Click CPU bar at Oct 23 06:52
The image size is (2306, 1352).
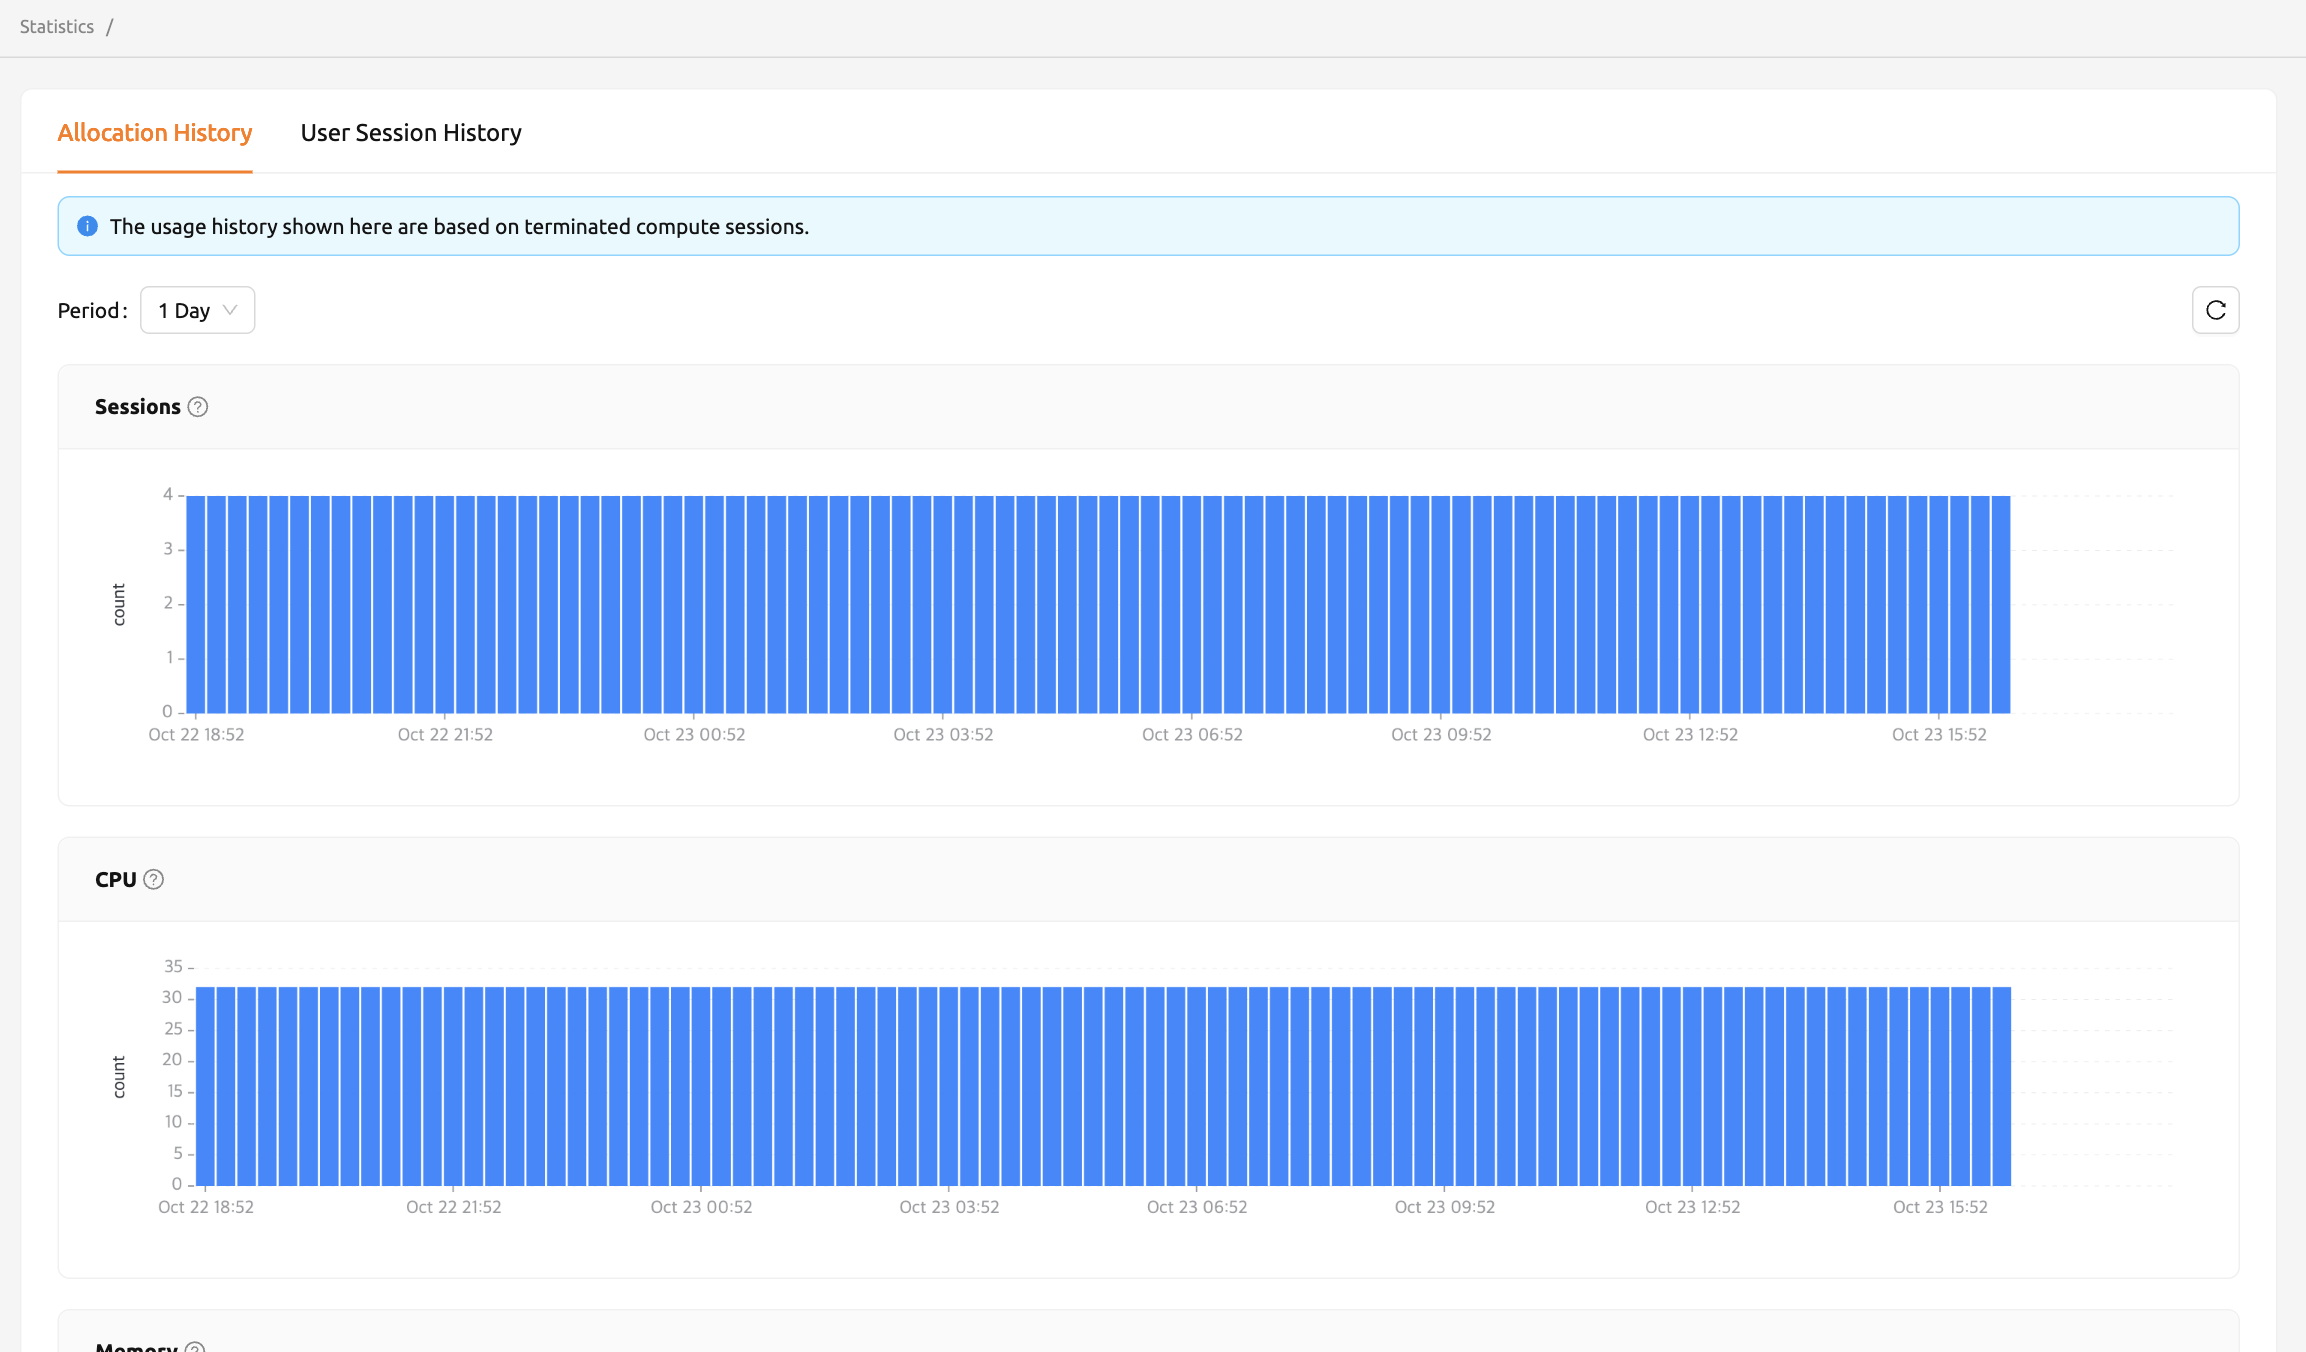pos(1196,1086)
